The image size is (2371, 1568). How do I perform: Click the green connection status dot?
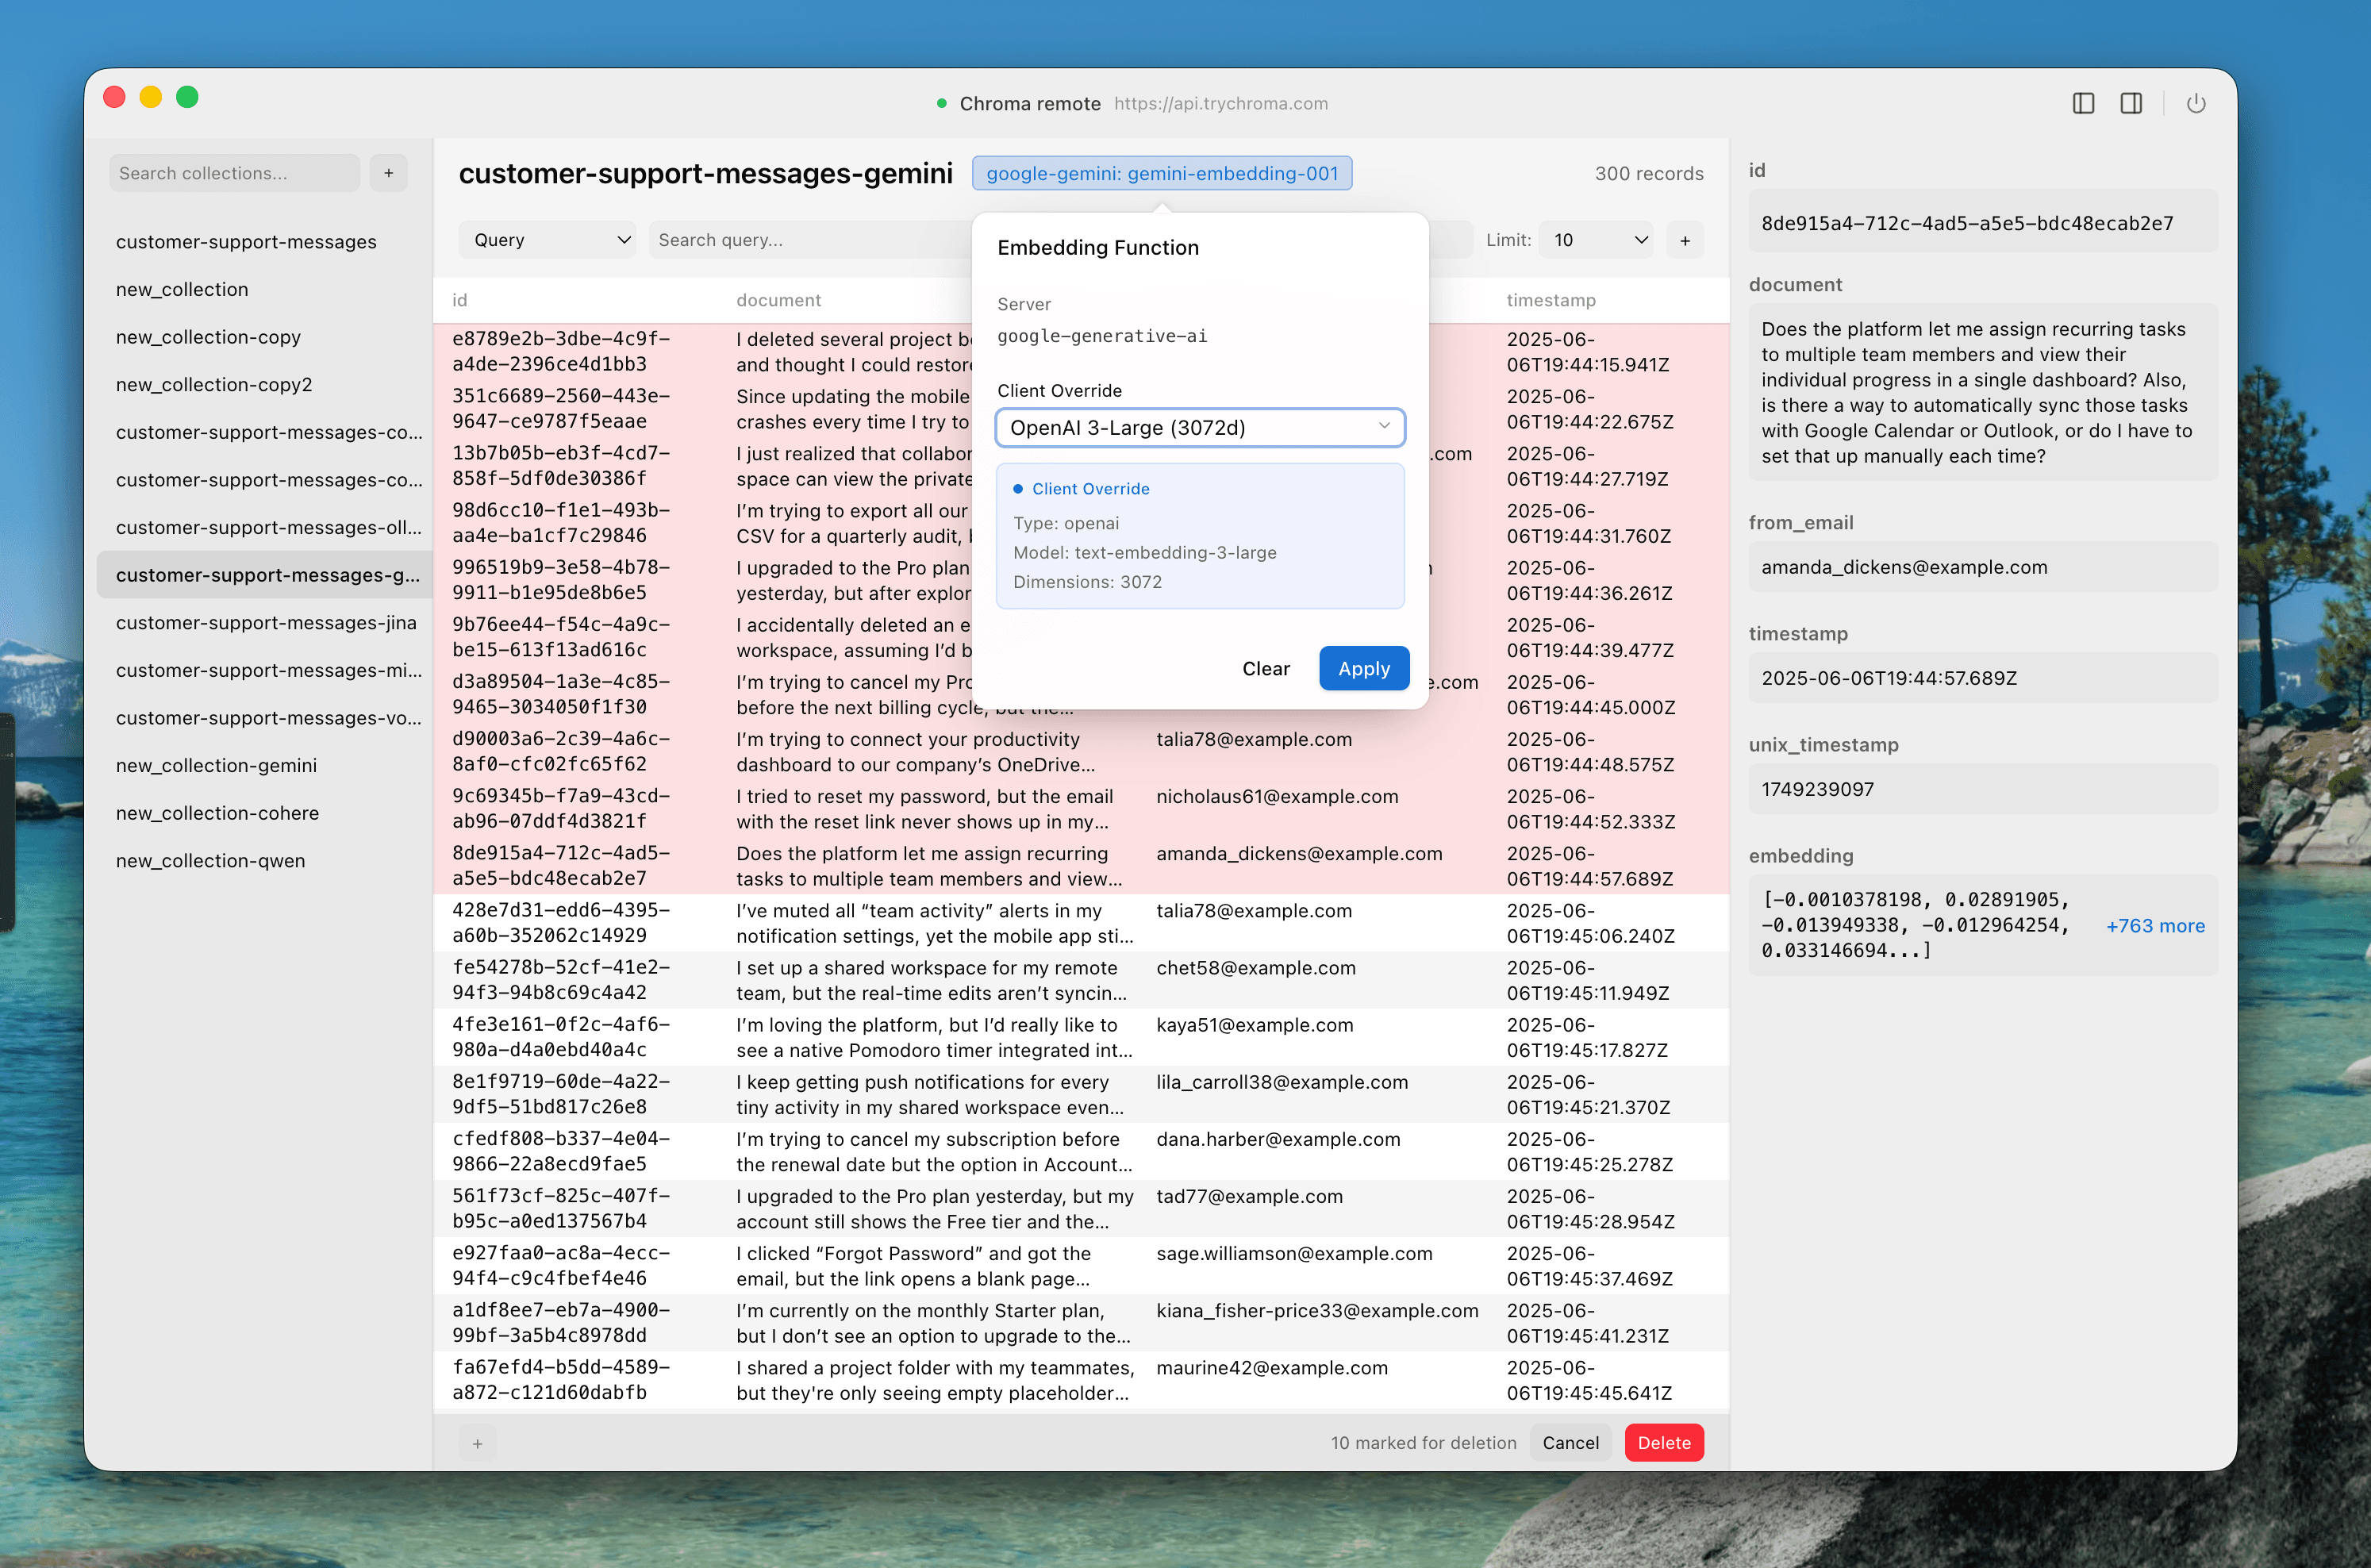[x=941, y=103]
